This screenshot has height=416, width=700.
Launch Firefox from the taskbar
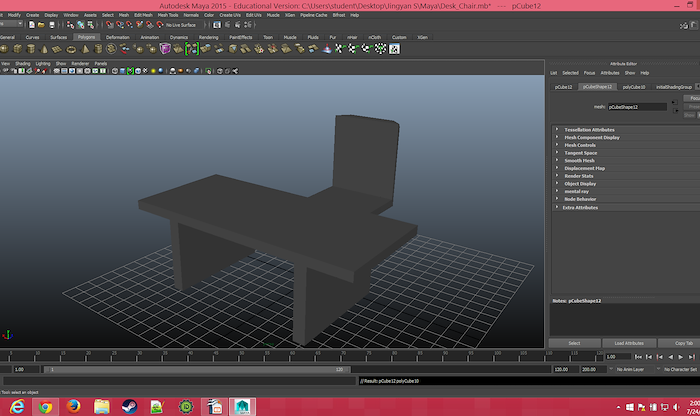click(x=73, y=407)
